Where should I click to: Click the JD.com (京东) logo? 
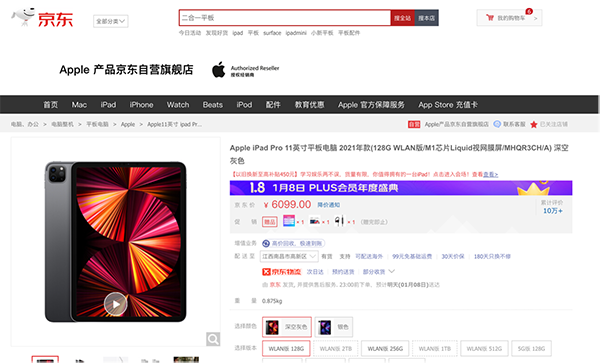click(x=42, y=18)
